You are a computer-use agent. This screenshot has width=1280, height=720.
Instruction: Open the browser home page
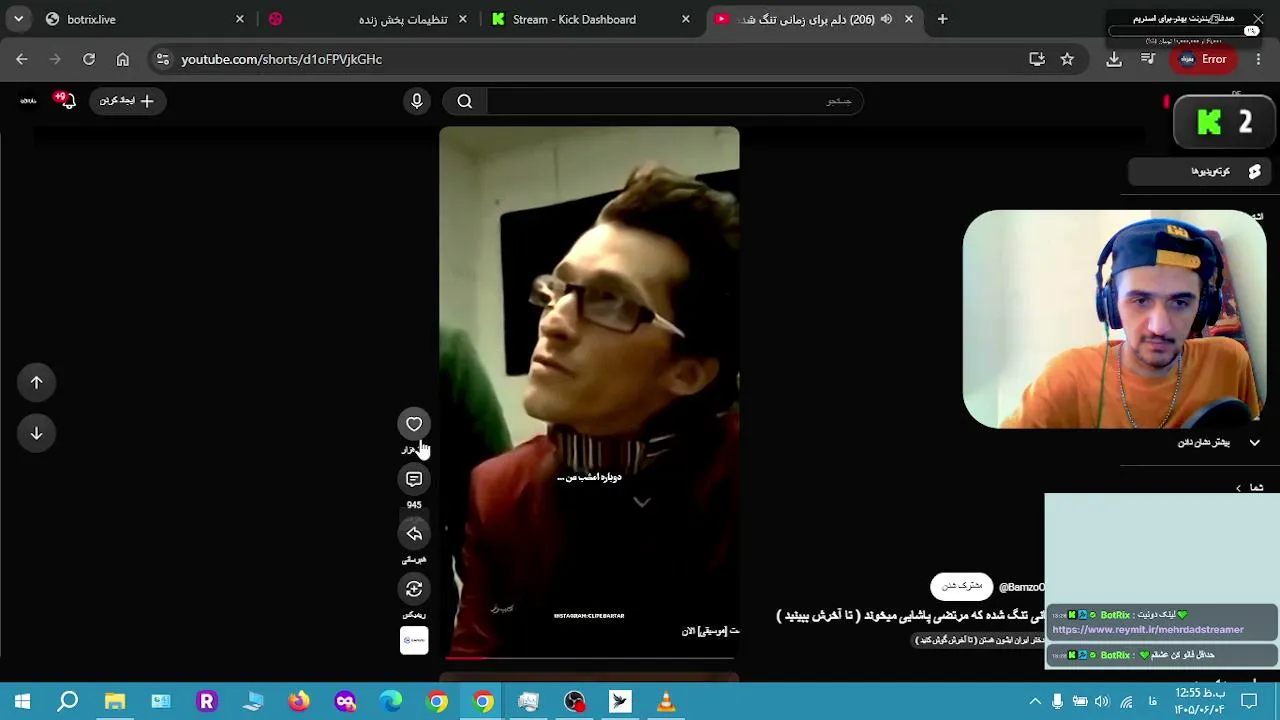[122, 59]
